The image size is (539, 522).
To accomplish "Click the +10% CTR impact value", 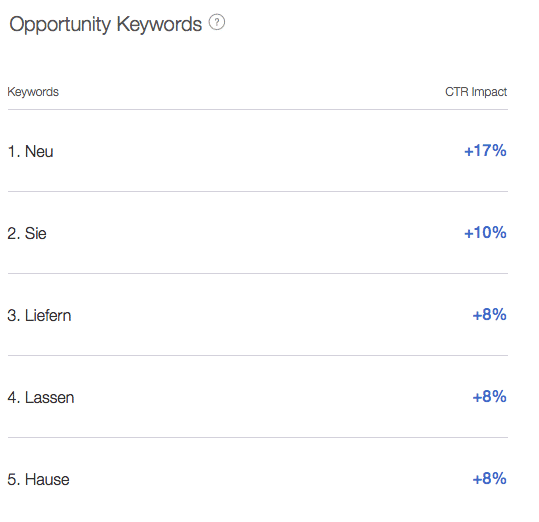I will click(x=485, y=233).
